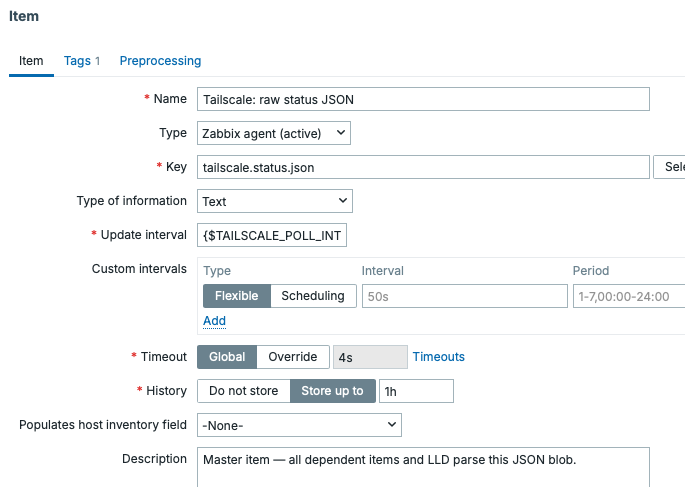Select the Item tab
This screenshot has height=487, width=685.
tap(31, 61)
